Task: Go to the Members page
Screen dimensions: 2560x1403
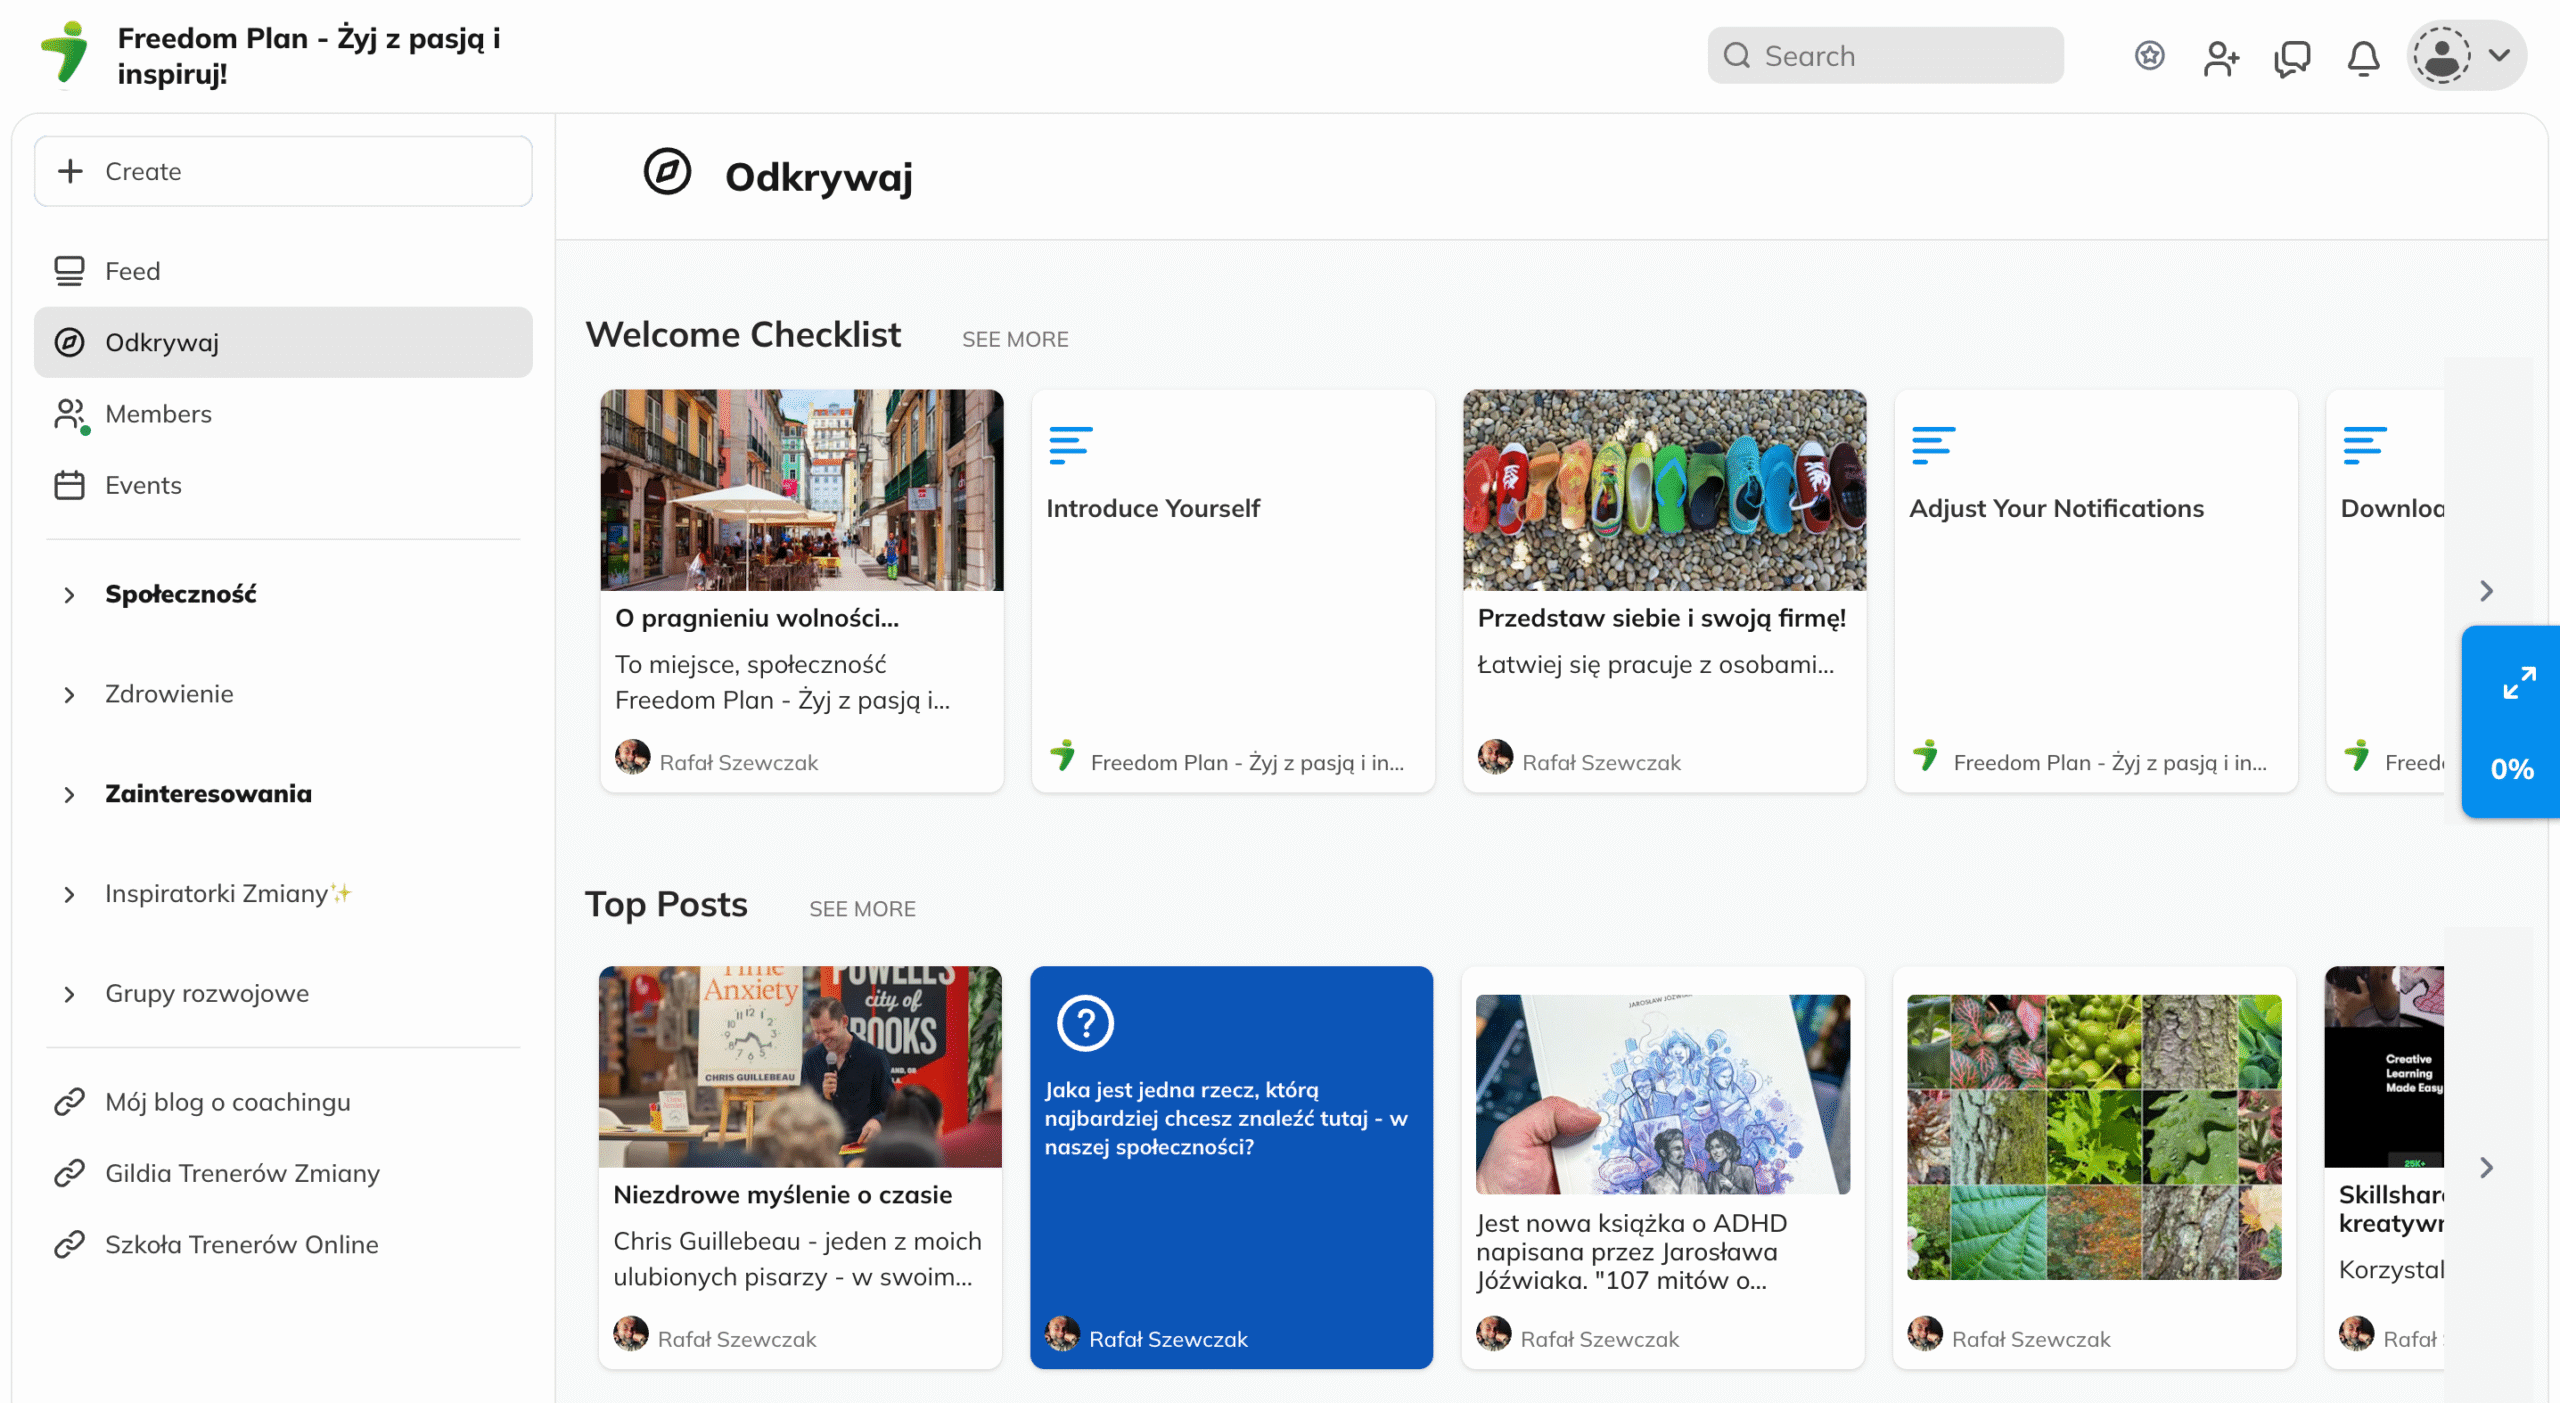Action: 158,414
